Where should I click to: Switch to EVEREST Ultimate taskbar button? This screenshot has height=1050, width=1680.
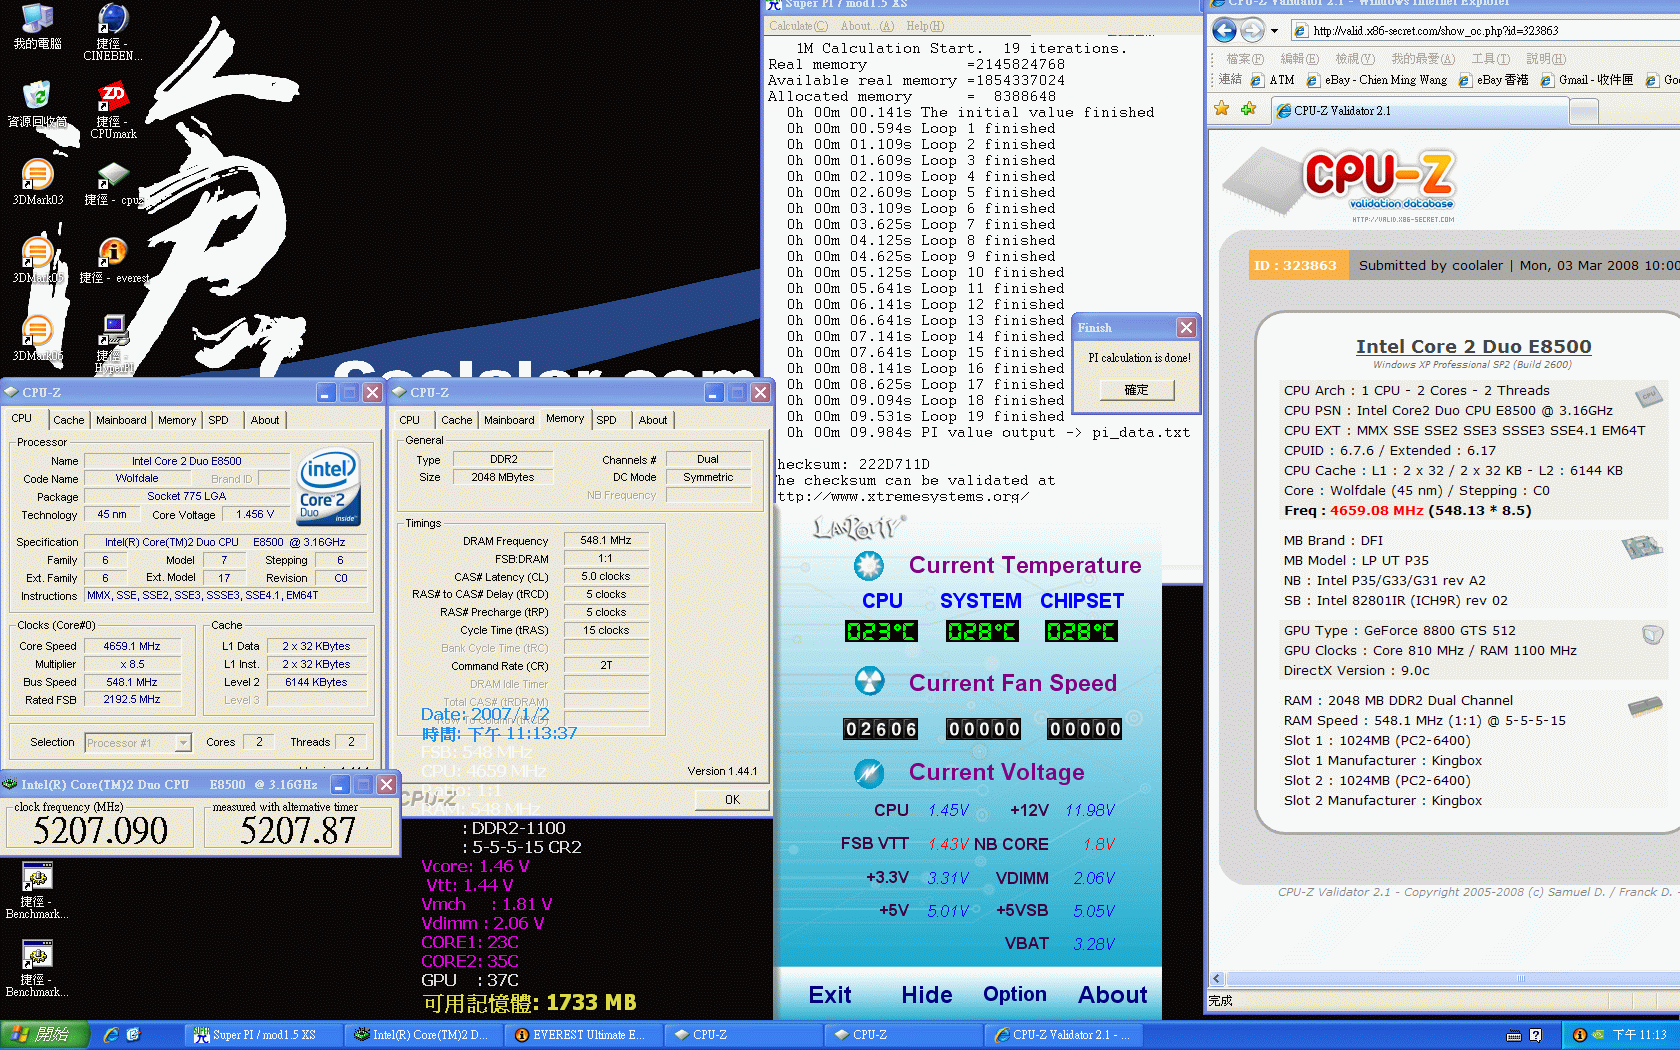coord(585,1035)
